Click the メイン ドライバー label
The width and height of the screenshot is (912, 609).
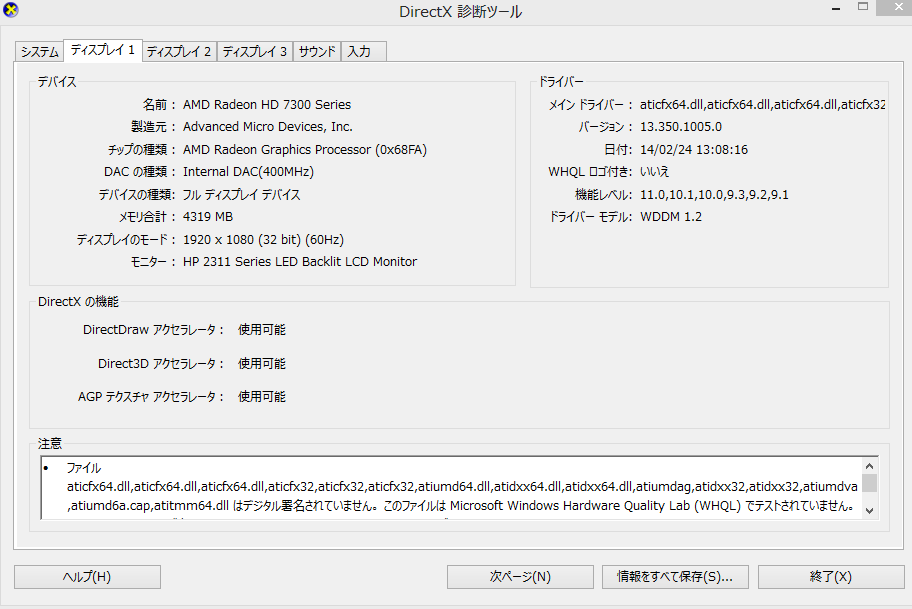click(x=590, y=105)
